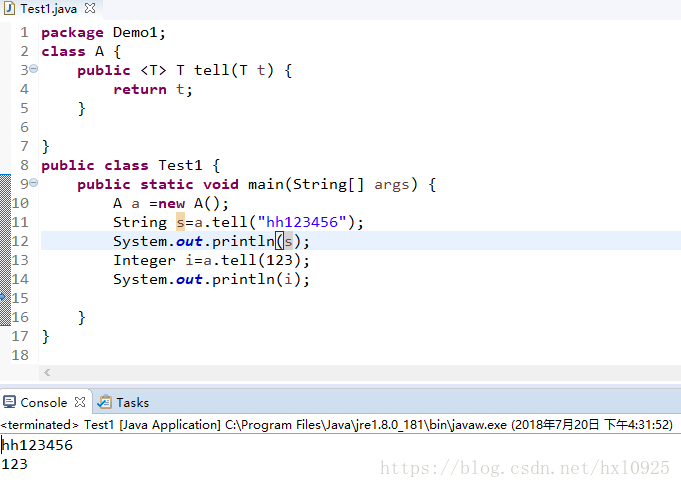This screenshot has width=681, height=488.
Task: Click 'args' parameter on line 9
Action: point(392,185)
